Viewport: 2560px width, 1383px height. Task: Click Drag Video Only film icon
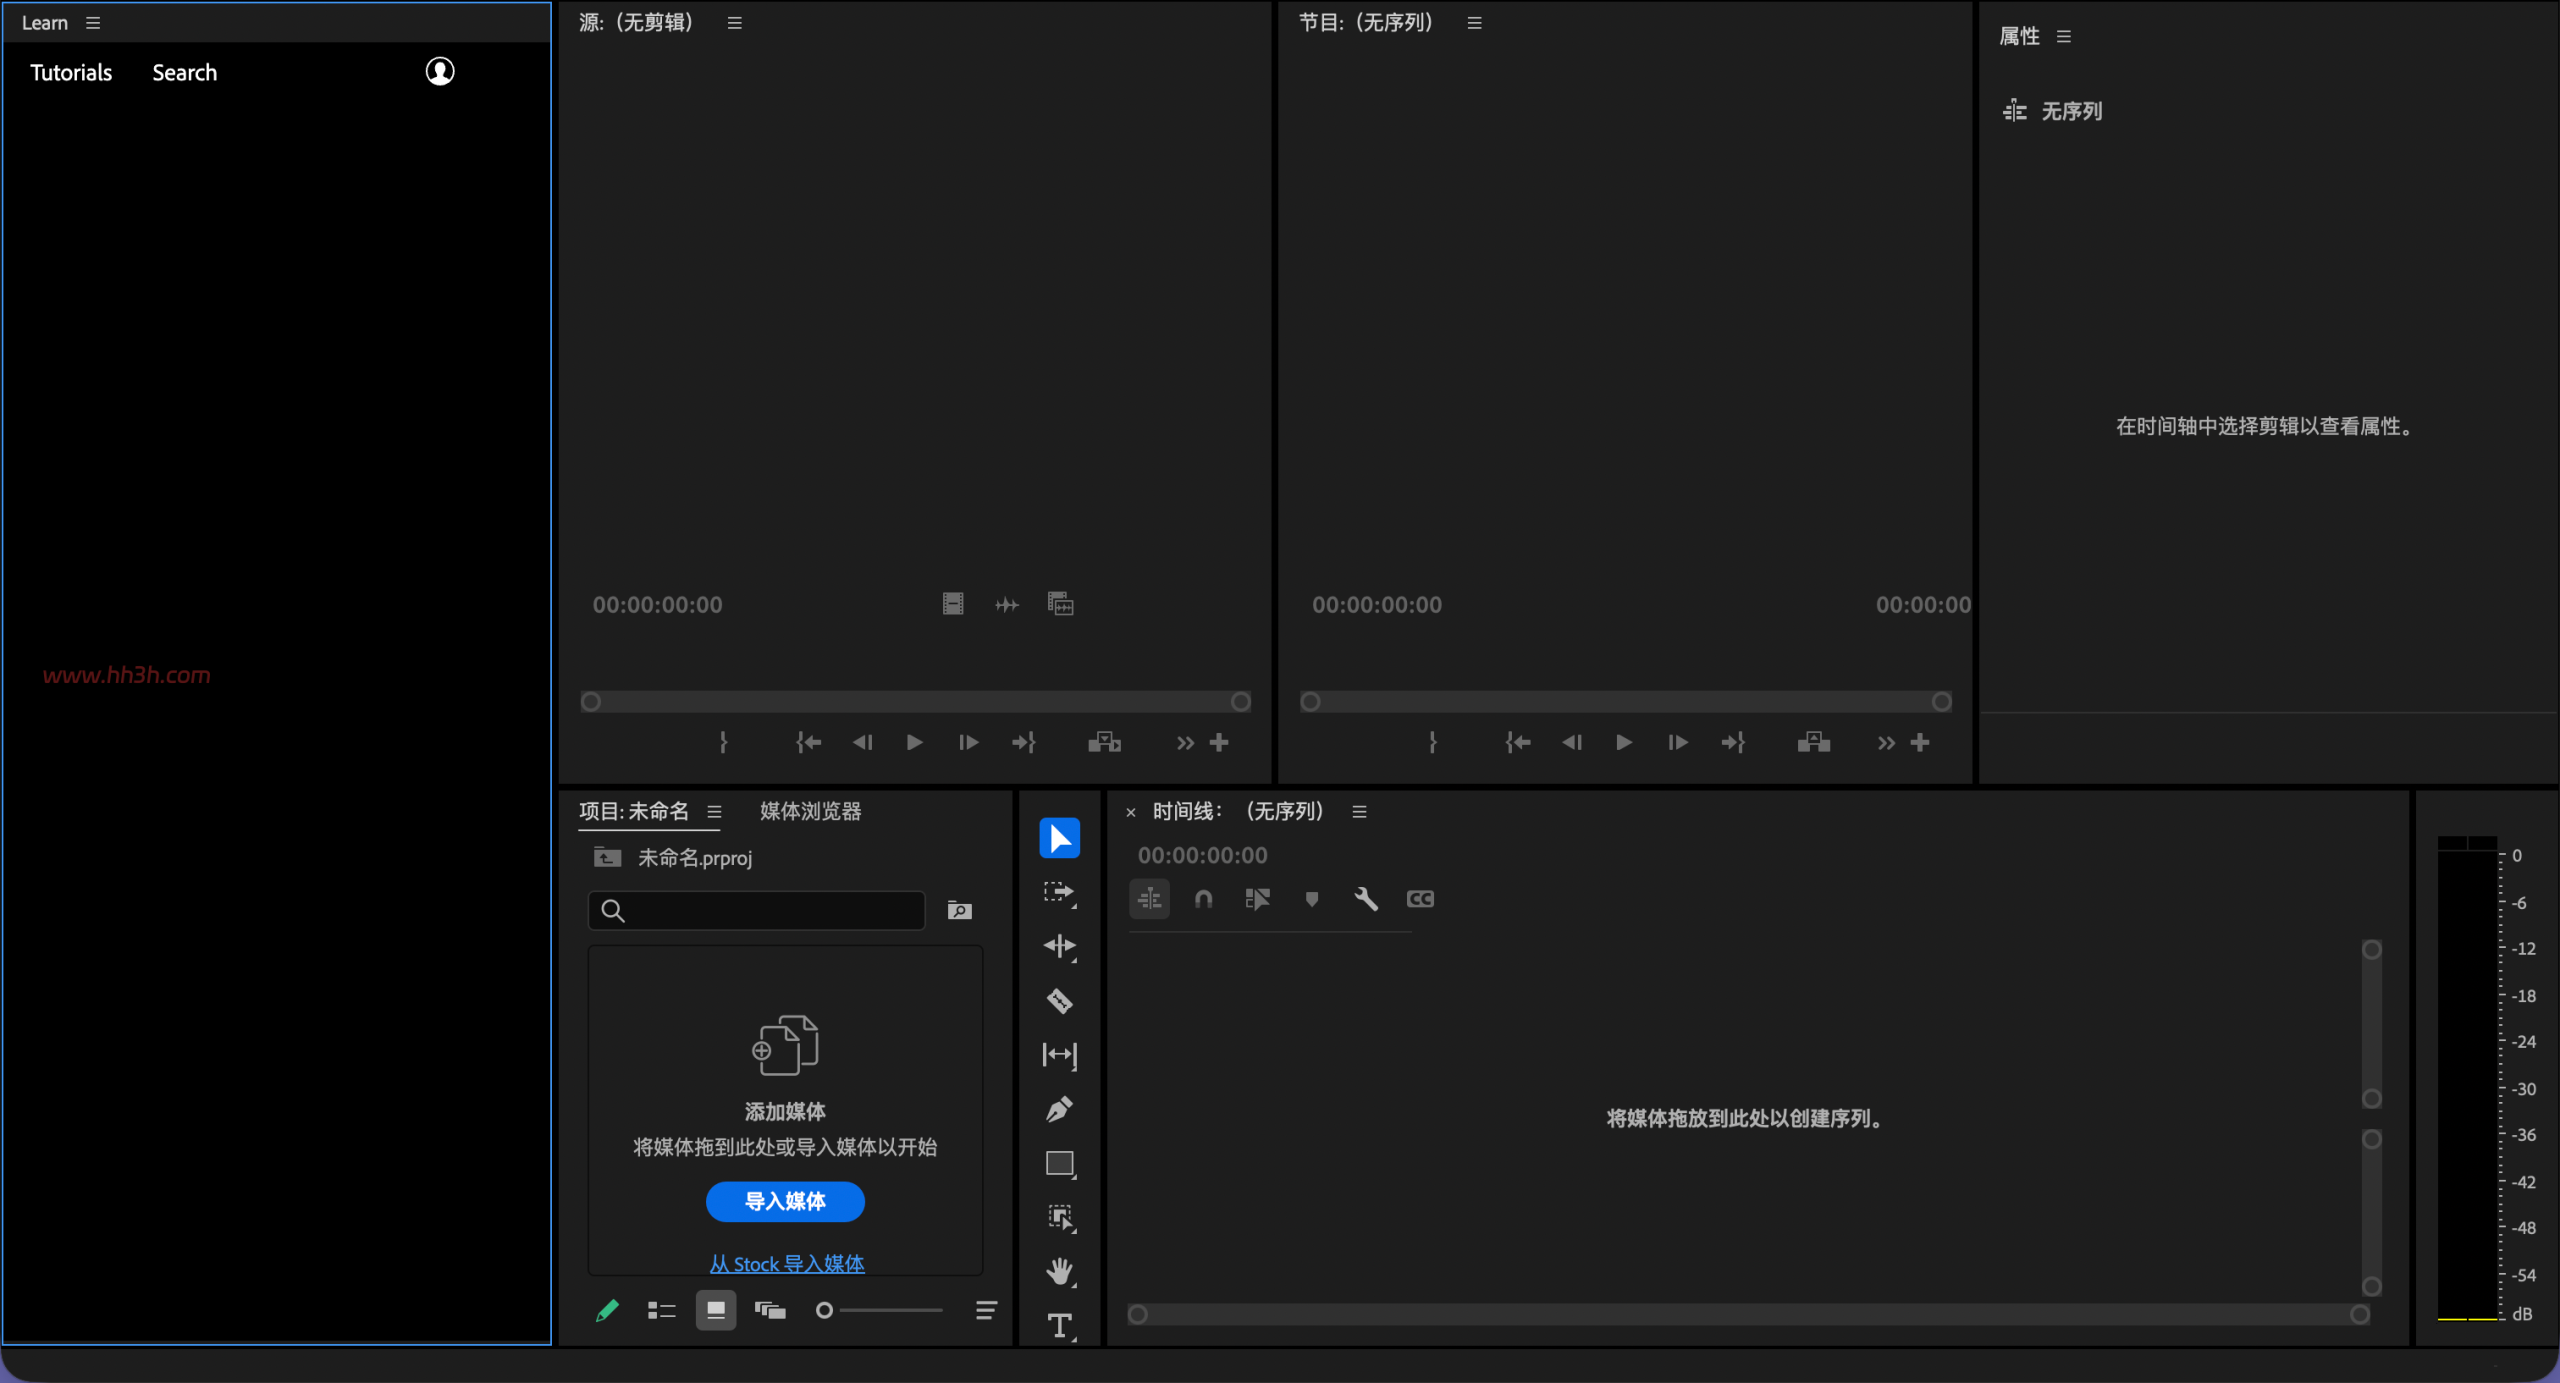coord(953,604)
